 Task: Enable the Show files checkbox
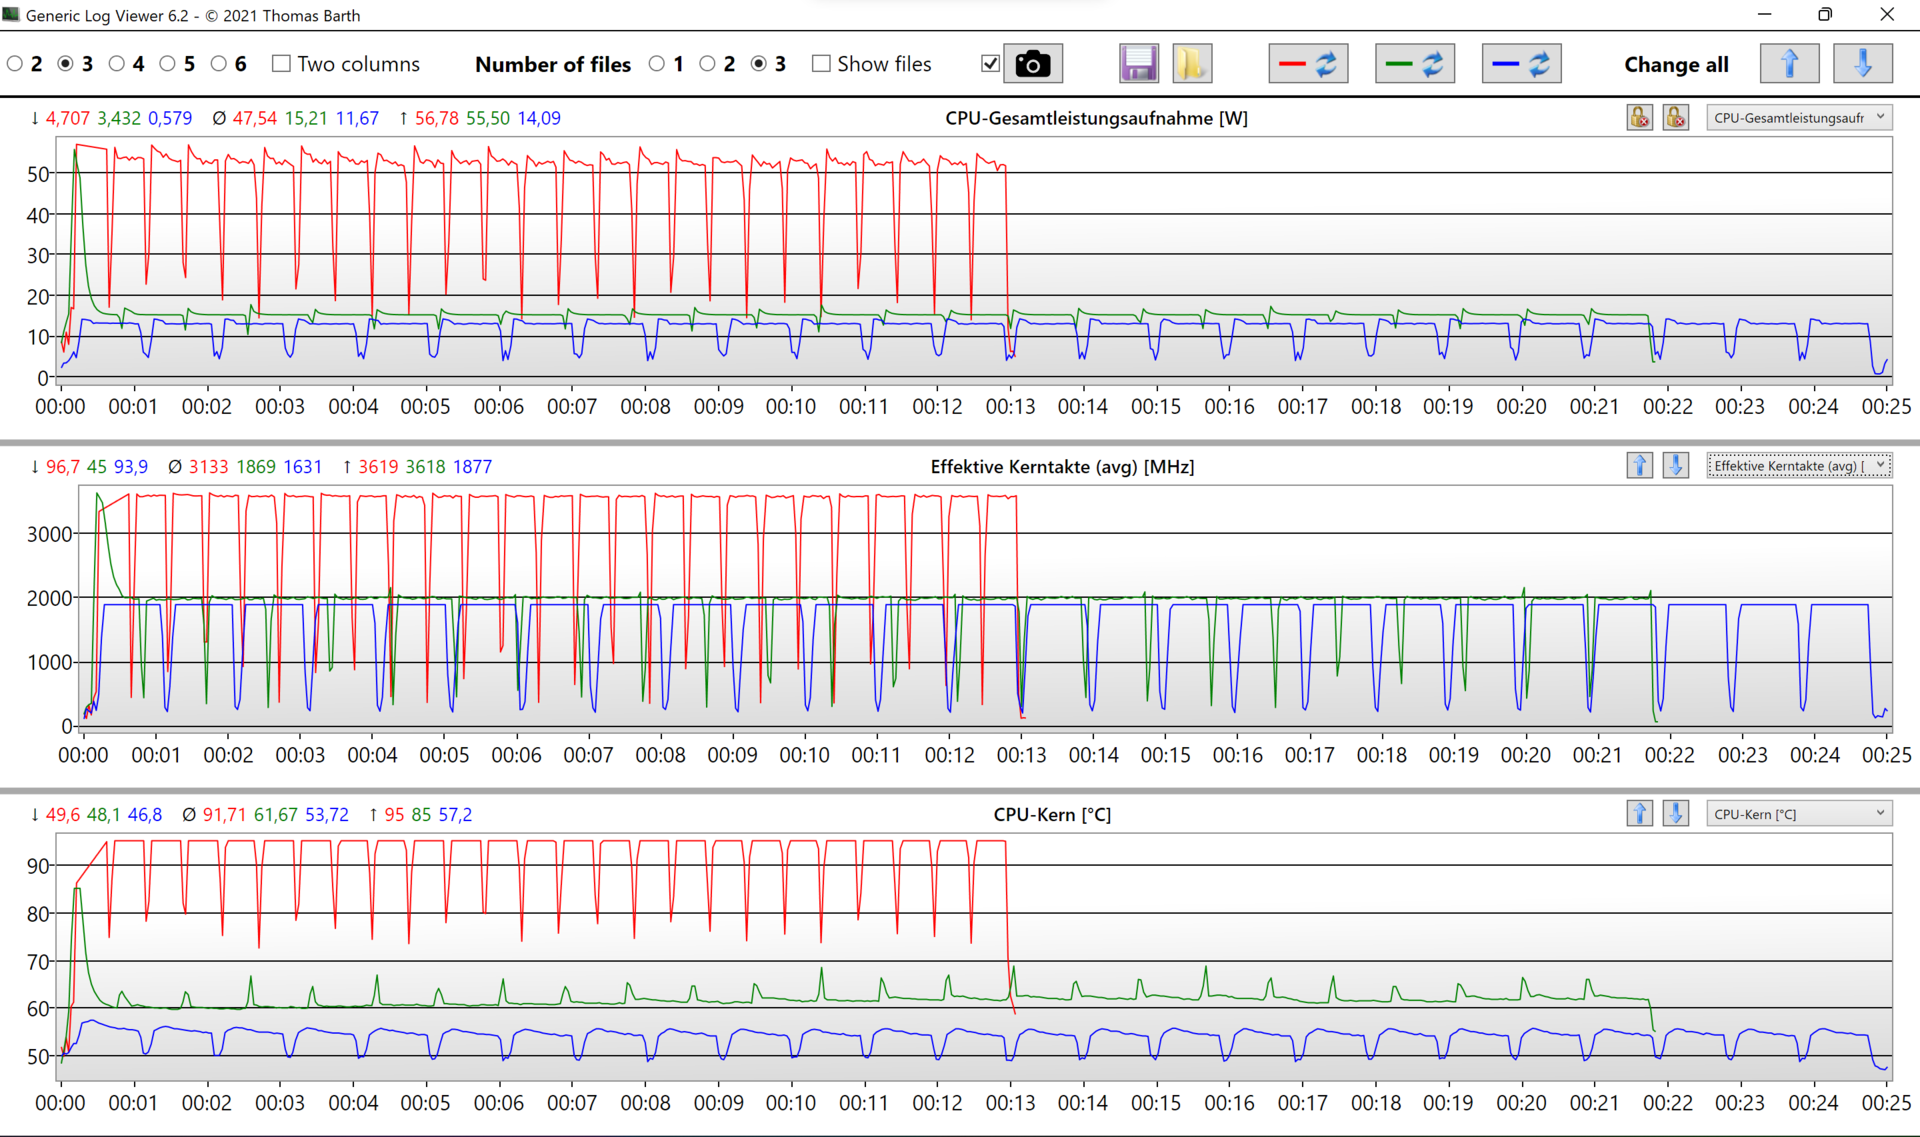[x=821, y=64]
